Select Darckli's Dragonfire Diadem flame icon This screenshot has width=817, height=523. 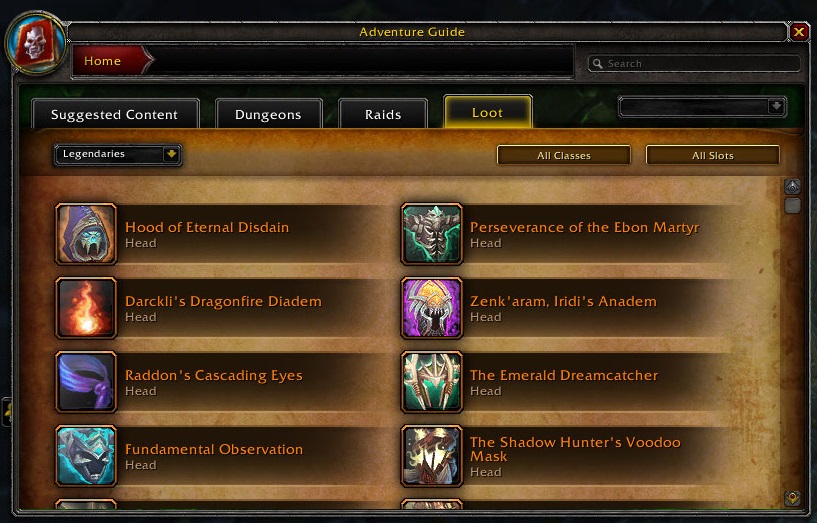coord(86,308)
